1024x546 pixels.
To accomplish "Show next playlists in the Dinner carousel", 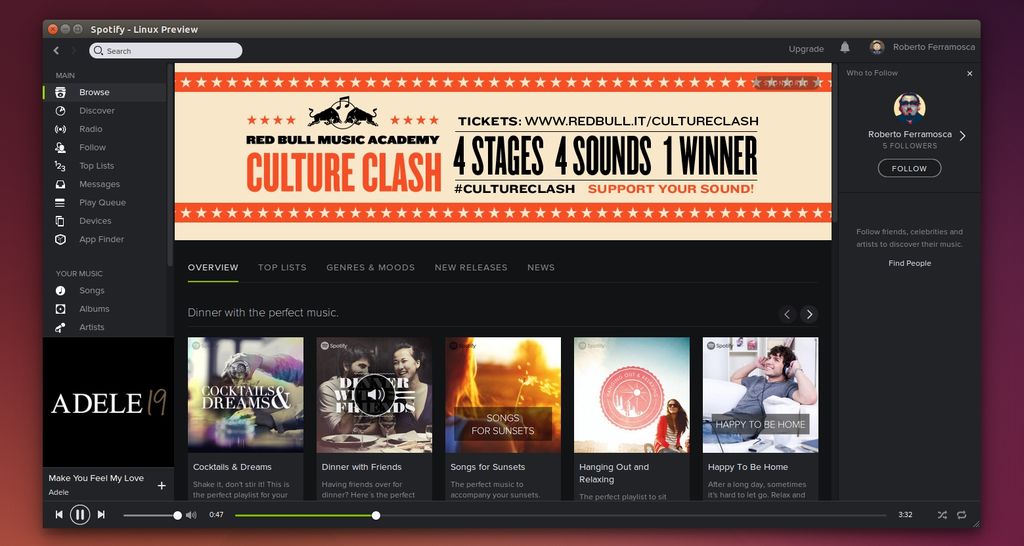I will (x=809, y=314).
